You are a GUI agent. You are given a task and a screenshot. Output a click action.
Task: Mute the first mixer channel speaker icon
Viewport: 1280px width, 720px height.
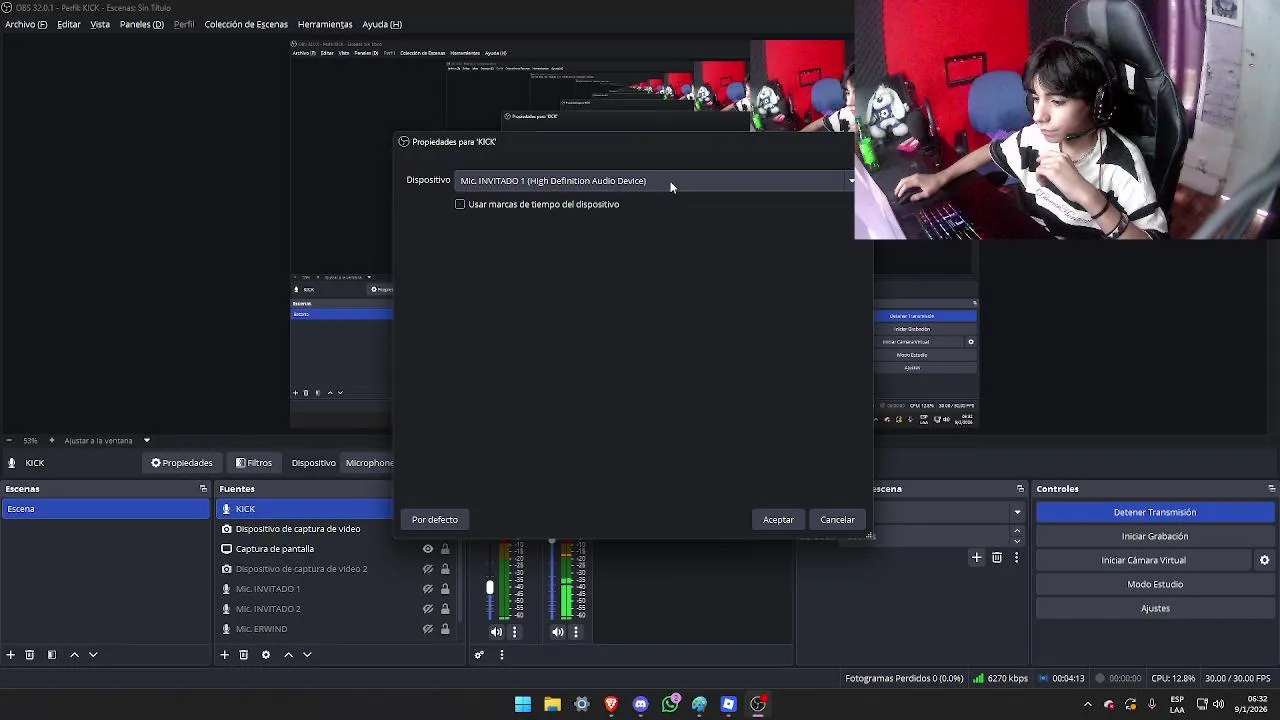[497, 631]
